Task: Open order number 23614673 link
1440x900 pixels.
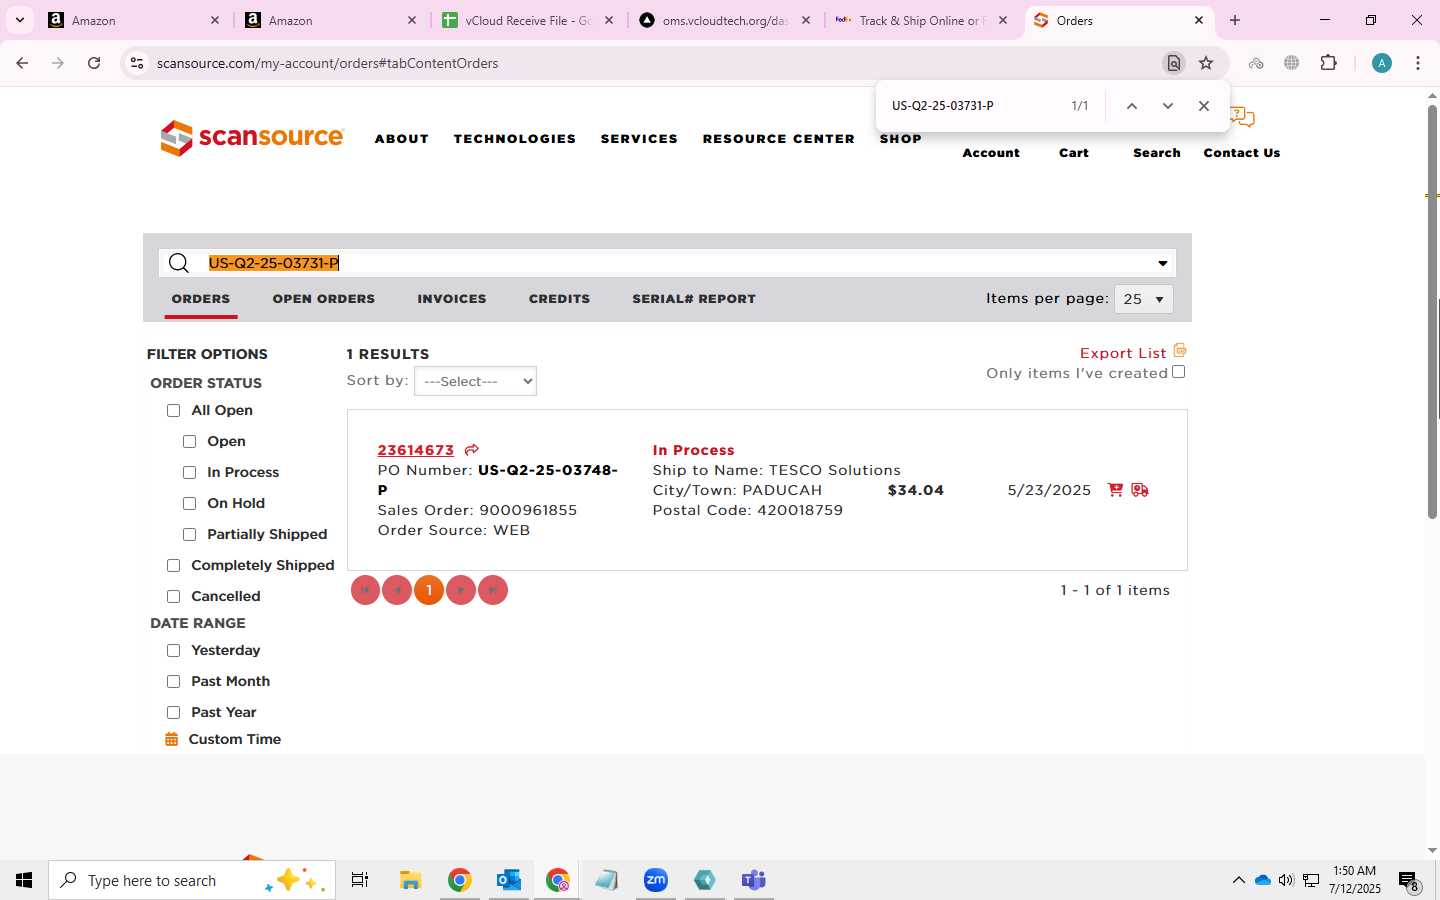Action: click(416, 450)
